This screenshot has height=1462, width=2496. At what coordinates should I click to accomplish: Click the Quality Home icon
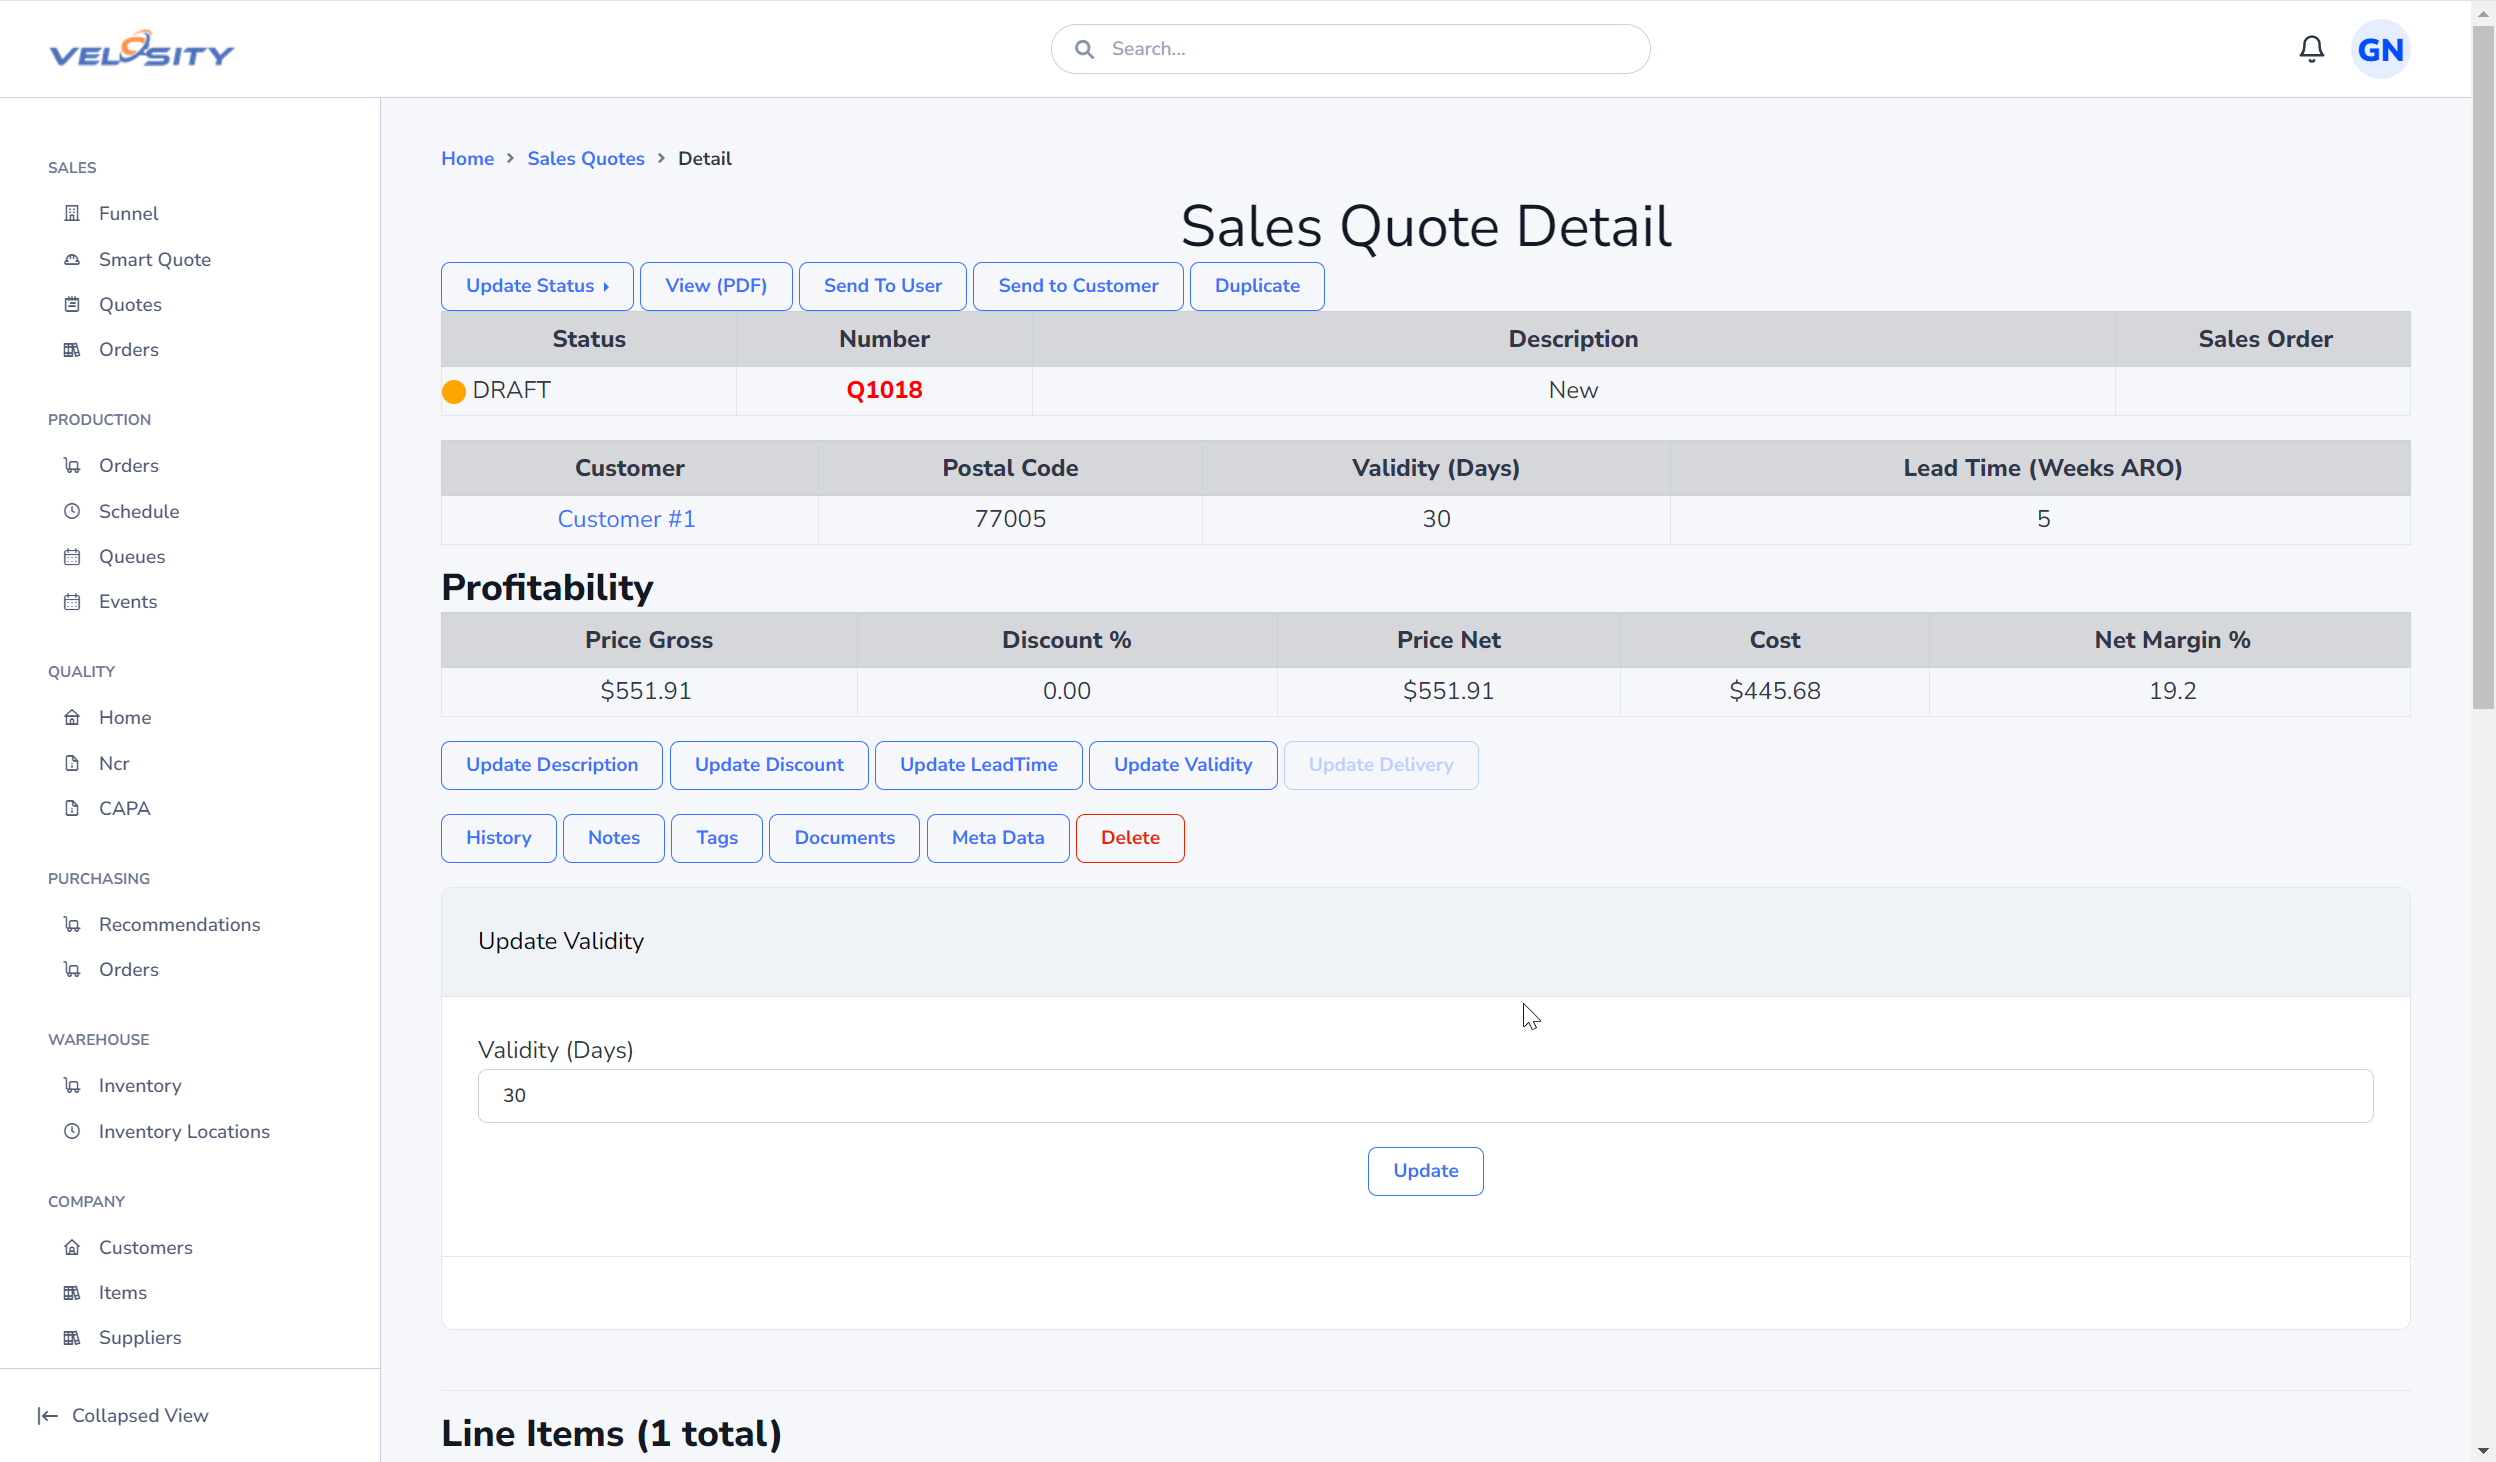[x=72, y=717]
